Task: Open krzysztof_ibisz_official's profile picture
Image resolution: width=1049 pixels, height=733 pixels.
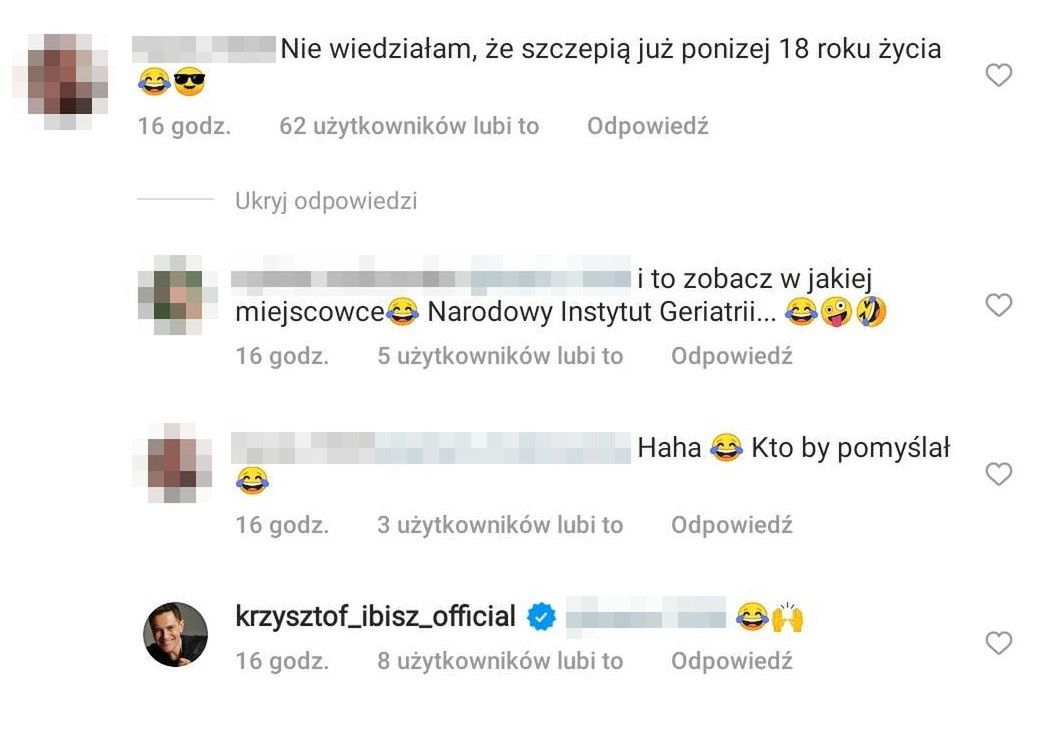Action: pos(176,634)
